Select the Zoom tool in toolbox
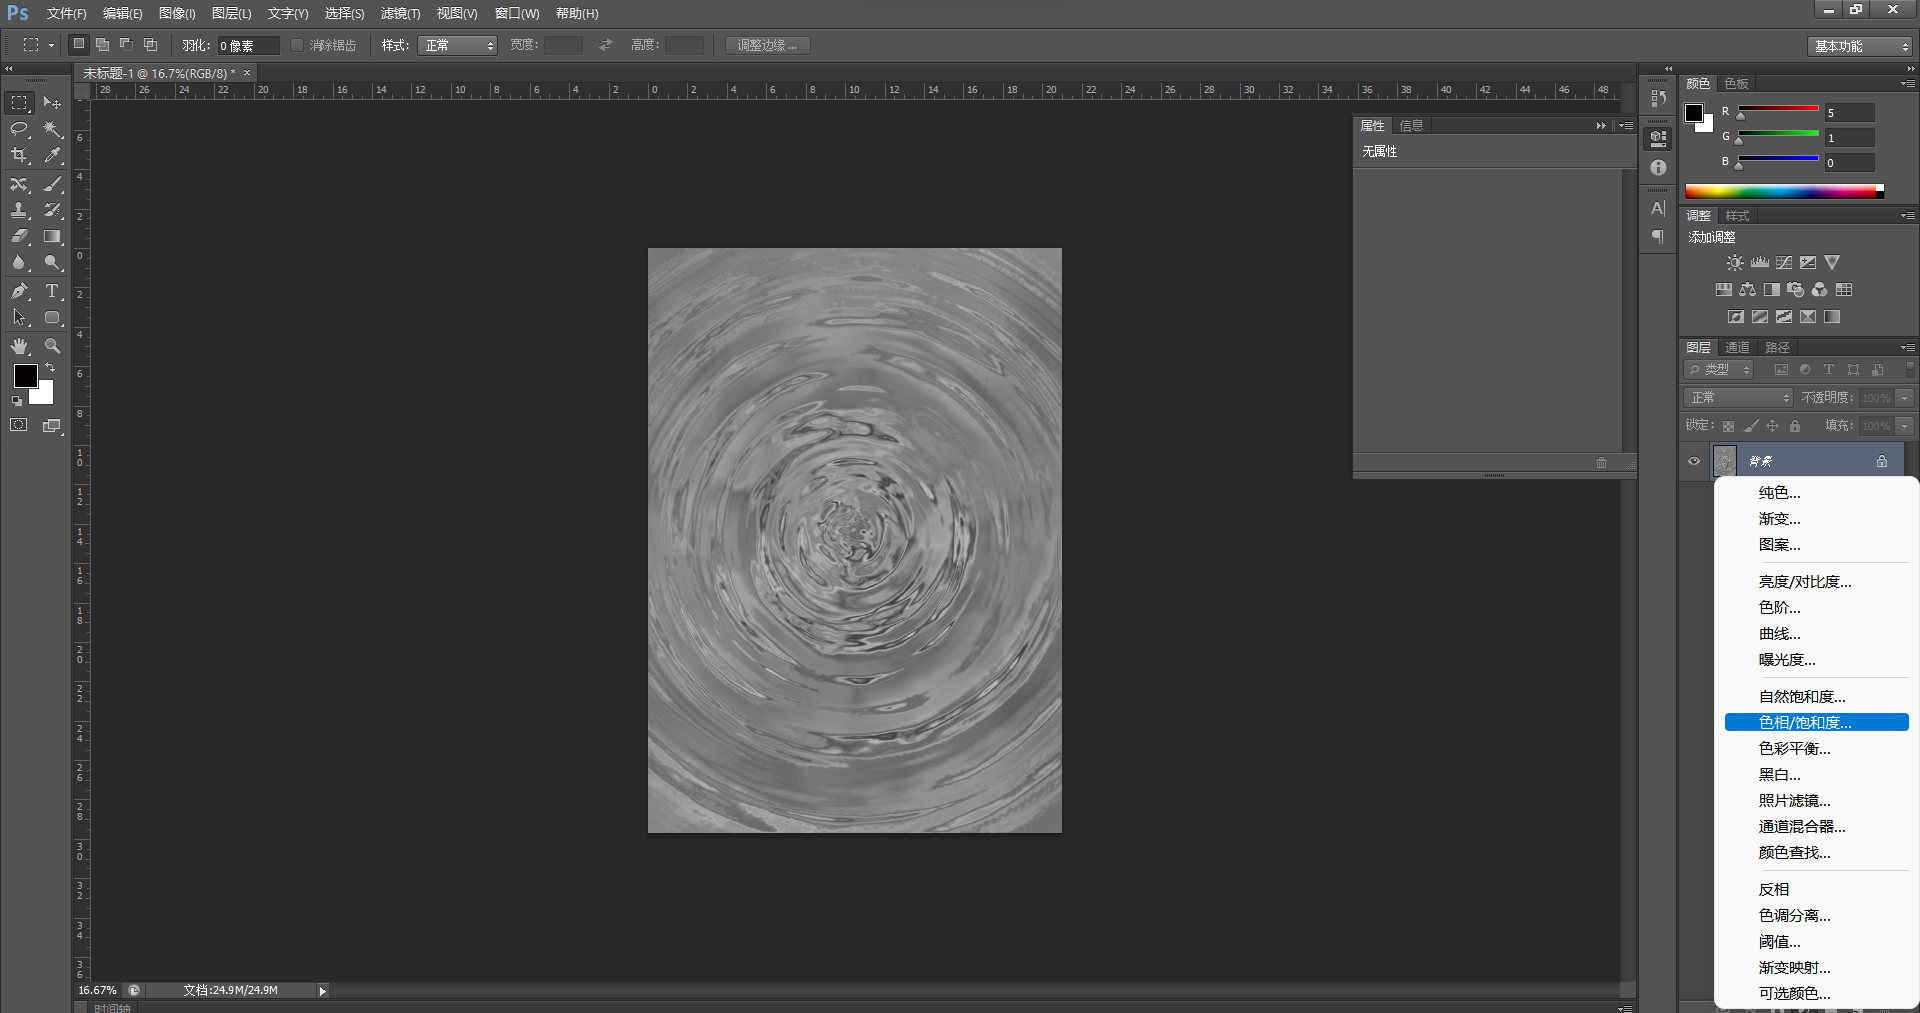 coord(52,346)
